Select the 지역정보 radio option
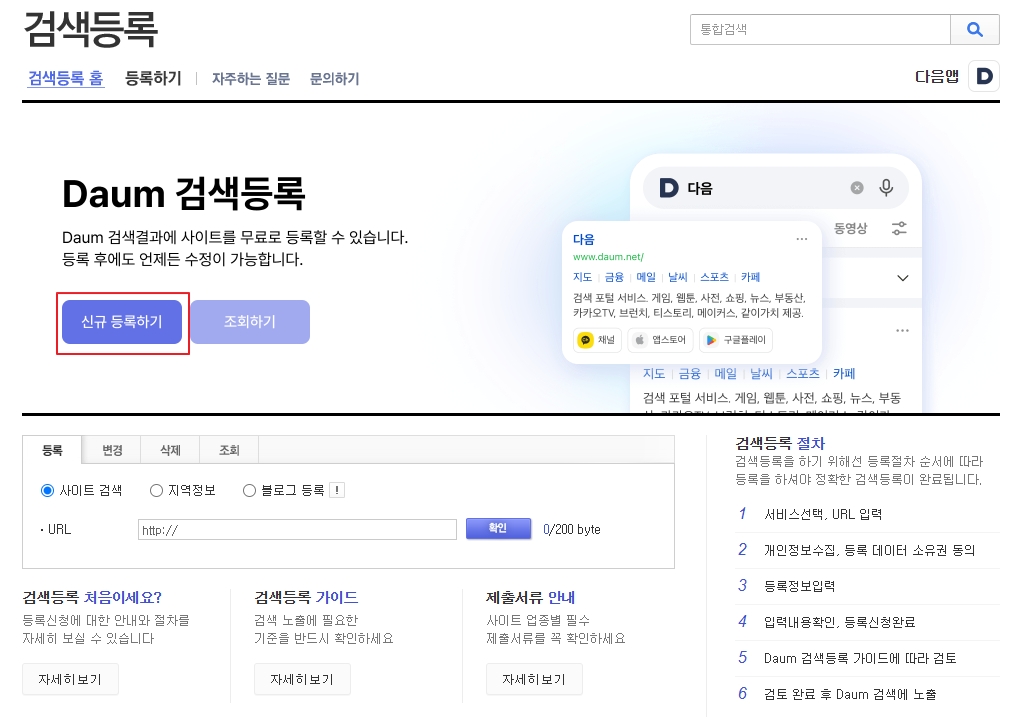Image resolution: width=1023 pixels, height=723 pixels. pos(156,490)
